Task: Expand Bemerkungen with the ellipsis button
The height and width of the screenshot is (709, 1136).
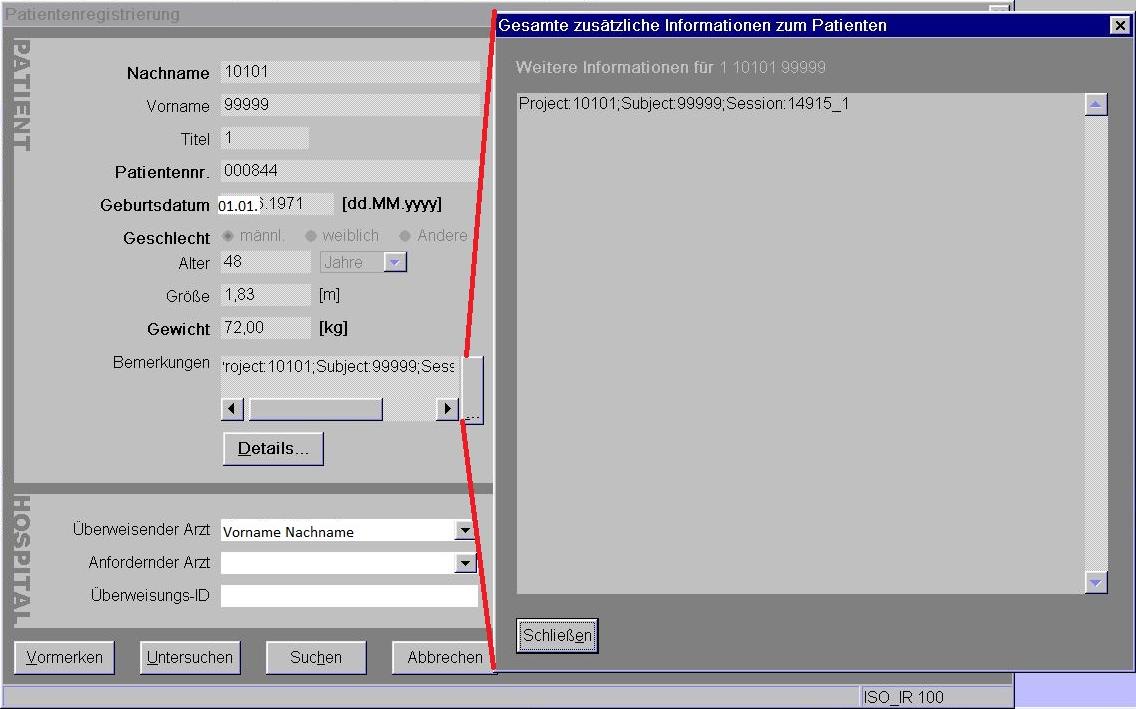Action: click(473, 390)
